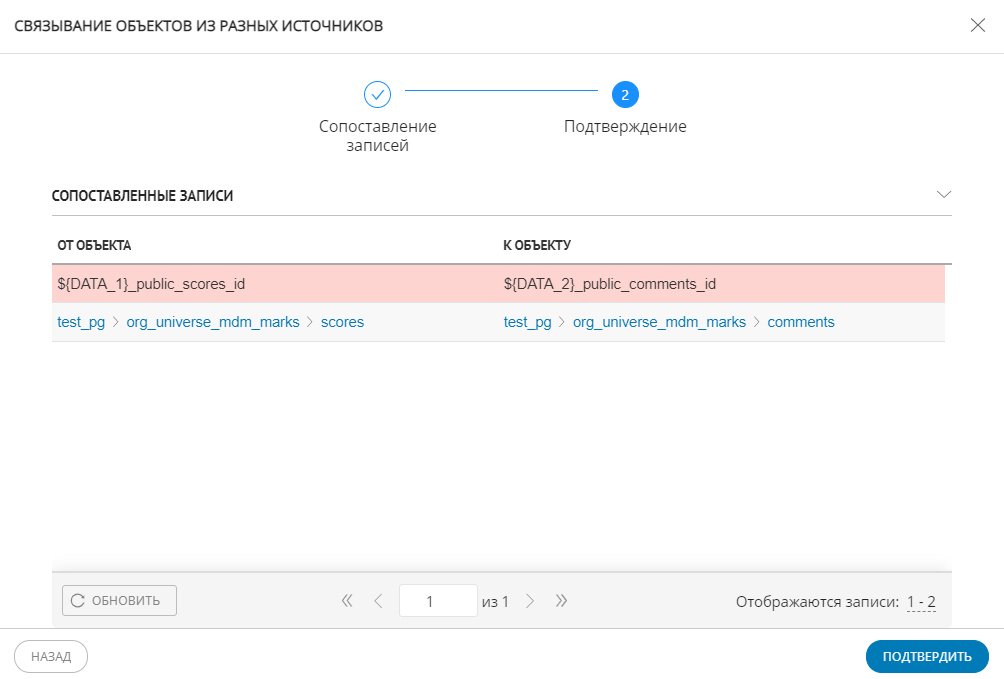Open test_pg link in the От объекта column
The width and height of the screenshot is (1004, 679).
pos(81,322)
